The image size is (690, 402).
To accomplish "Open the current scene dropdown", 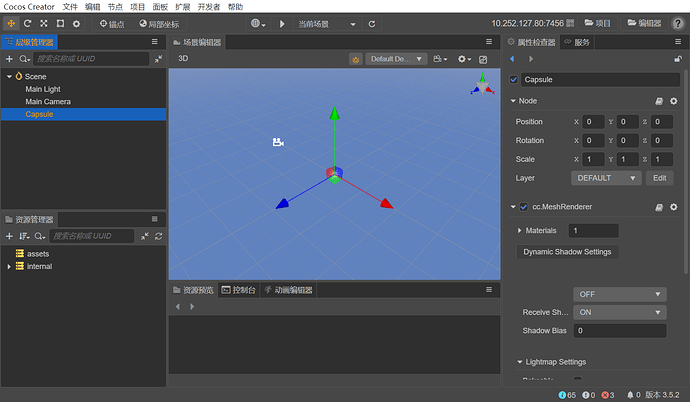I will 327,24.
